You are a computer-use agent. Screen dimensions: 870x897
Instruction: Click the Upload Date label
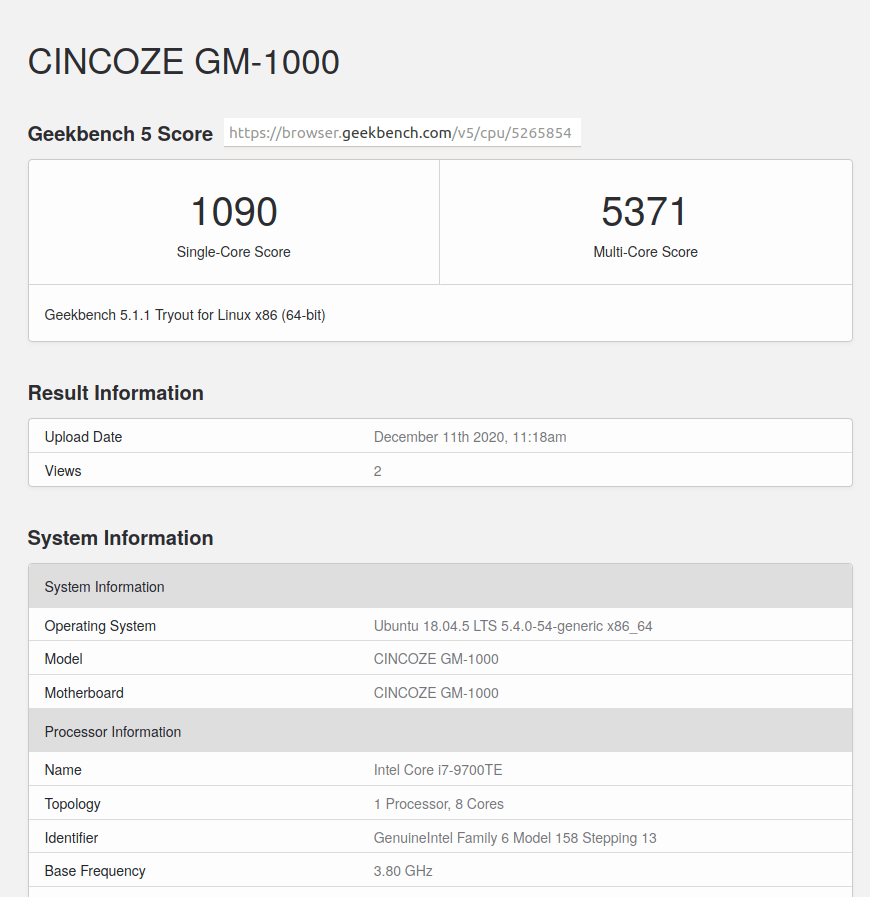(x=84, y=437)
